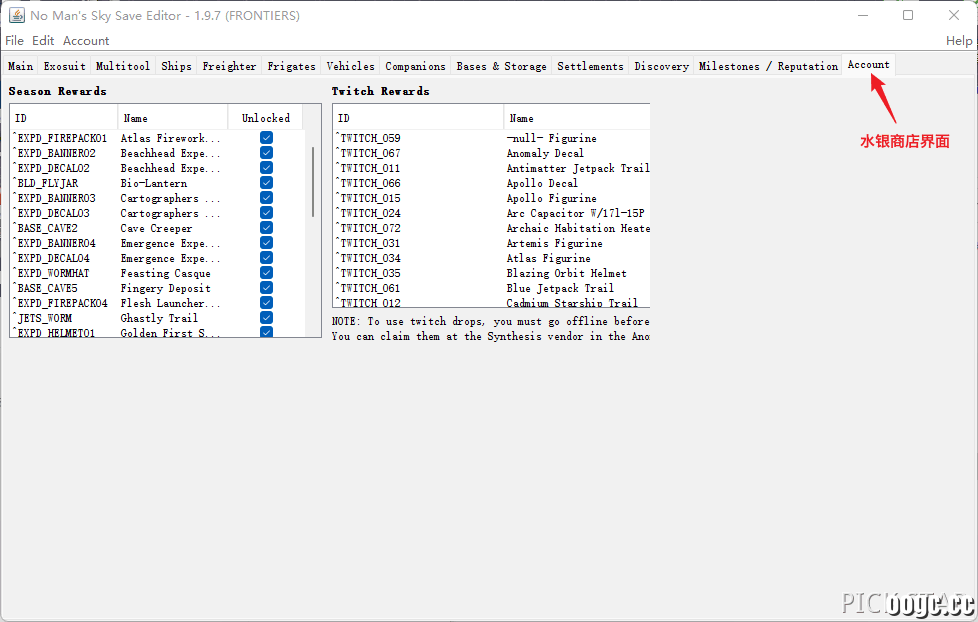Toggle Unlocked checkbox for Cave Creeper
978x622 pixels.
point(266,228)
